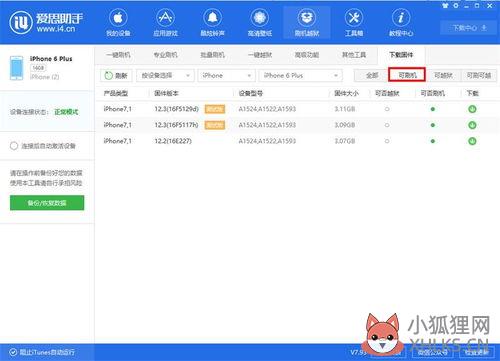Open the 我的设备 Apple icon
Viewport: 500px width, 361px height.
pyautogui.click(x=118, y=18)
